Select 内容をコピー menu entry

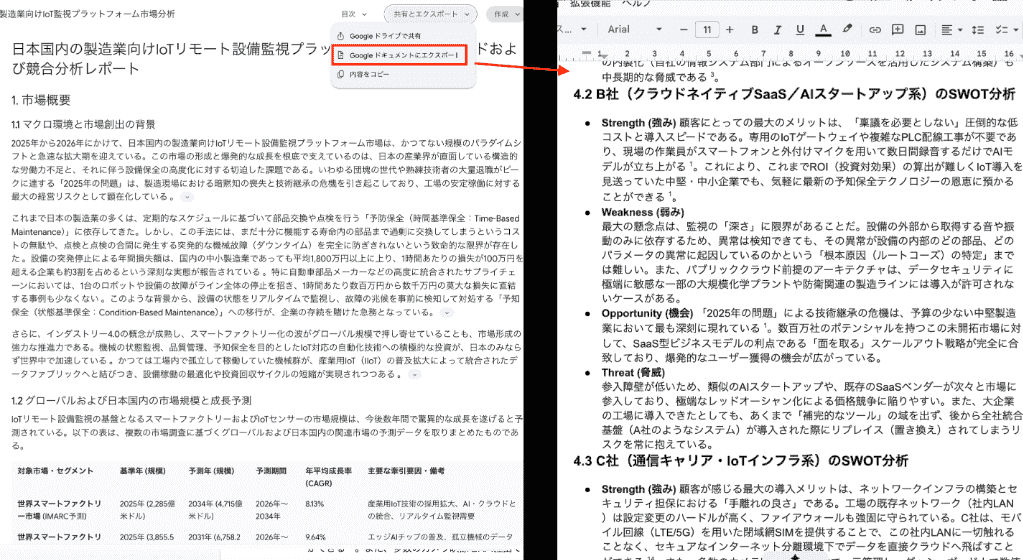point(403,74)
